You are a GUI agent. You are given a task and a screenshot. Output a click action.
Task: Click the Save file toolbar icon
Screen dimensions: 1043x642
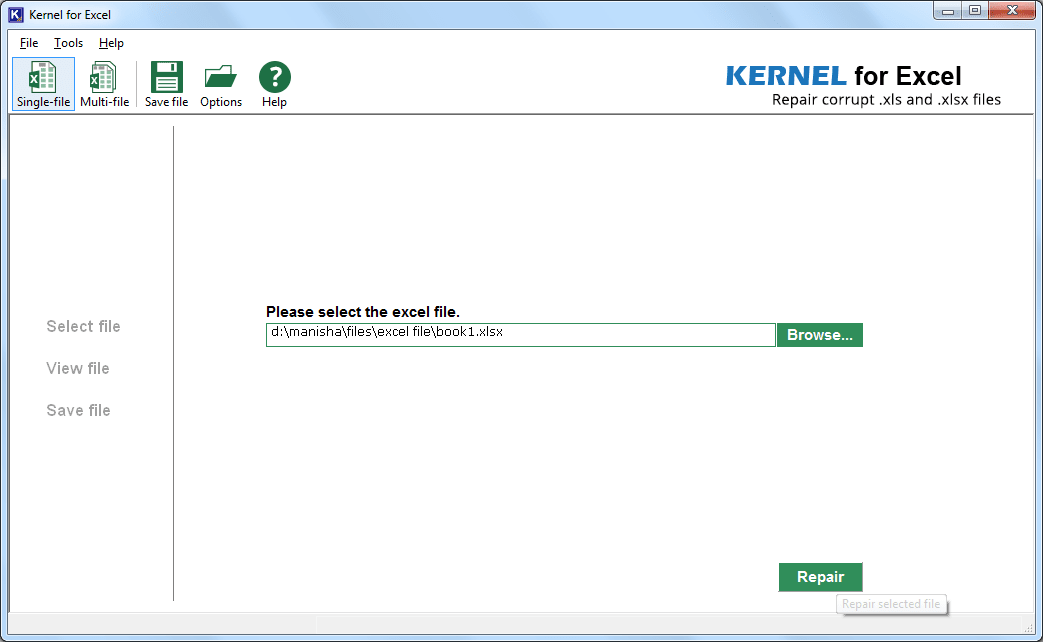tap(166, 84)
